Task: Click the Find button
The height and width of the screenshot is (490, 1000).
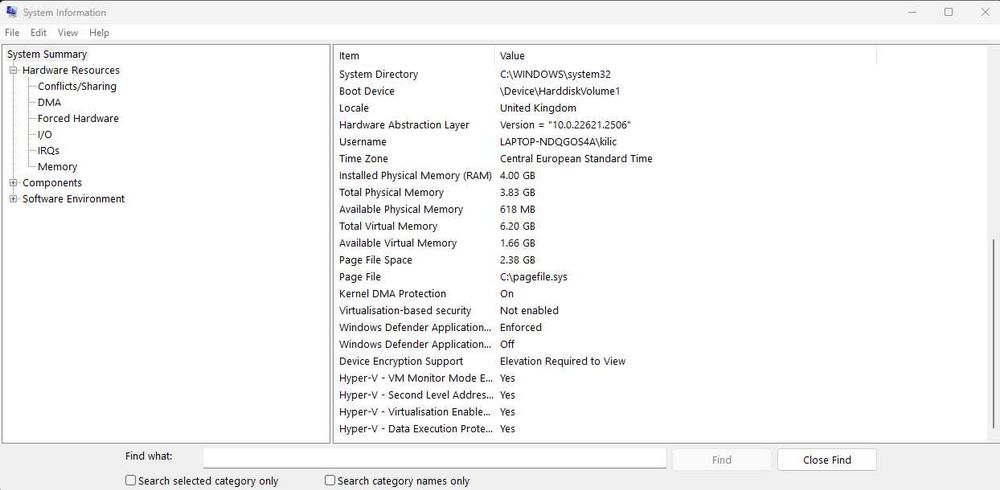Action: pos(721,459)
